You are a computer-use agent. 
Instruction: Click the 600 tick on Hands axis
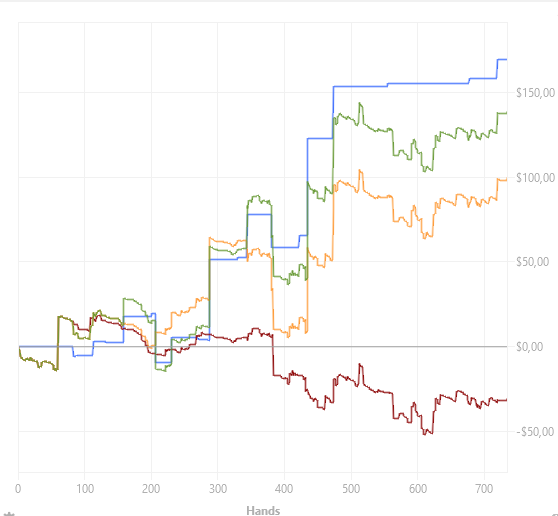[417, 489]
